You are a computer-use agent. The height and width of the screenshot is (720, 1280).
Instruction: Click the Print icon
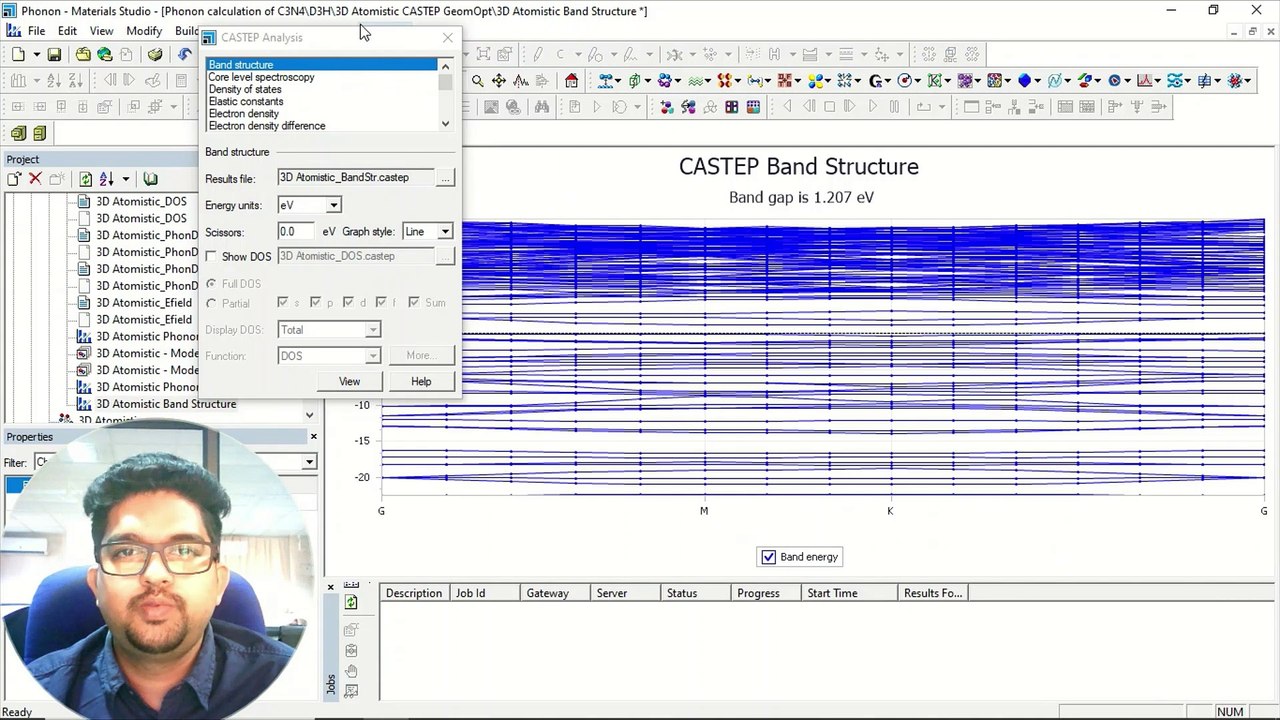pos(155,55)
